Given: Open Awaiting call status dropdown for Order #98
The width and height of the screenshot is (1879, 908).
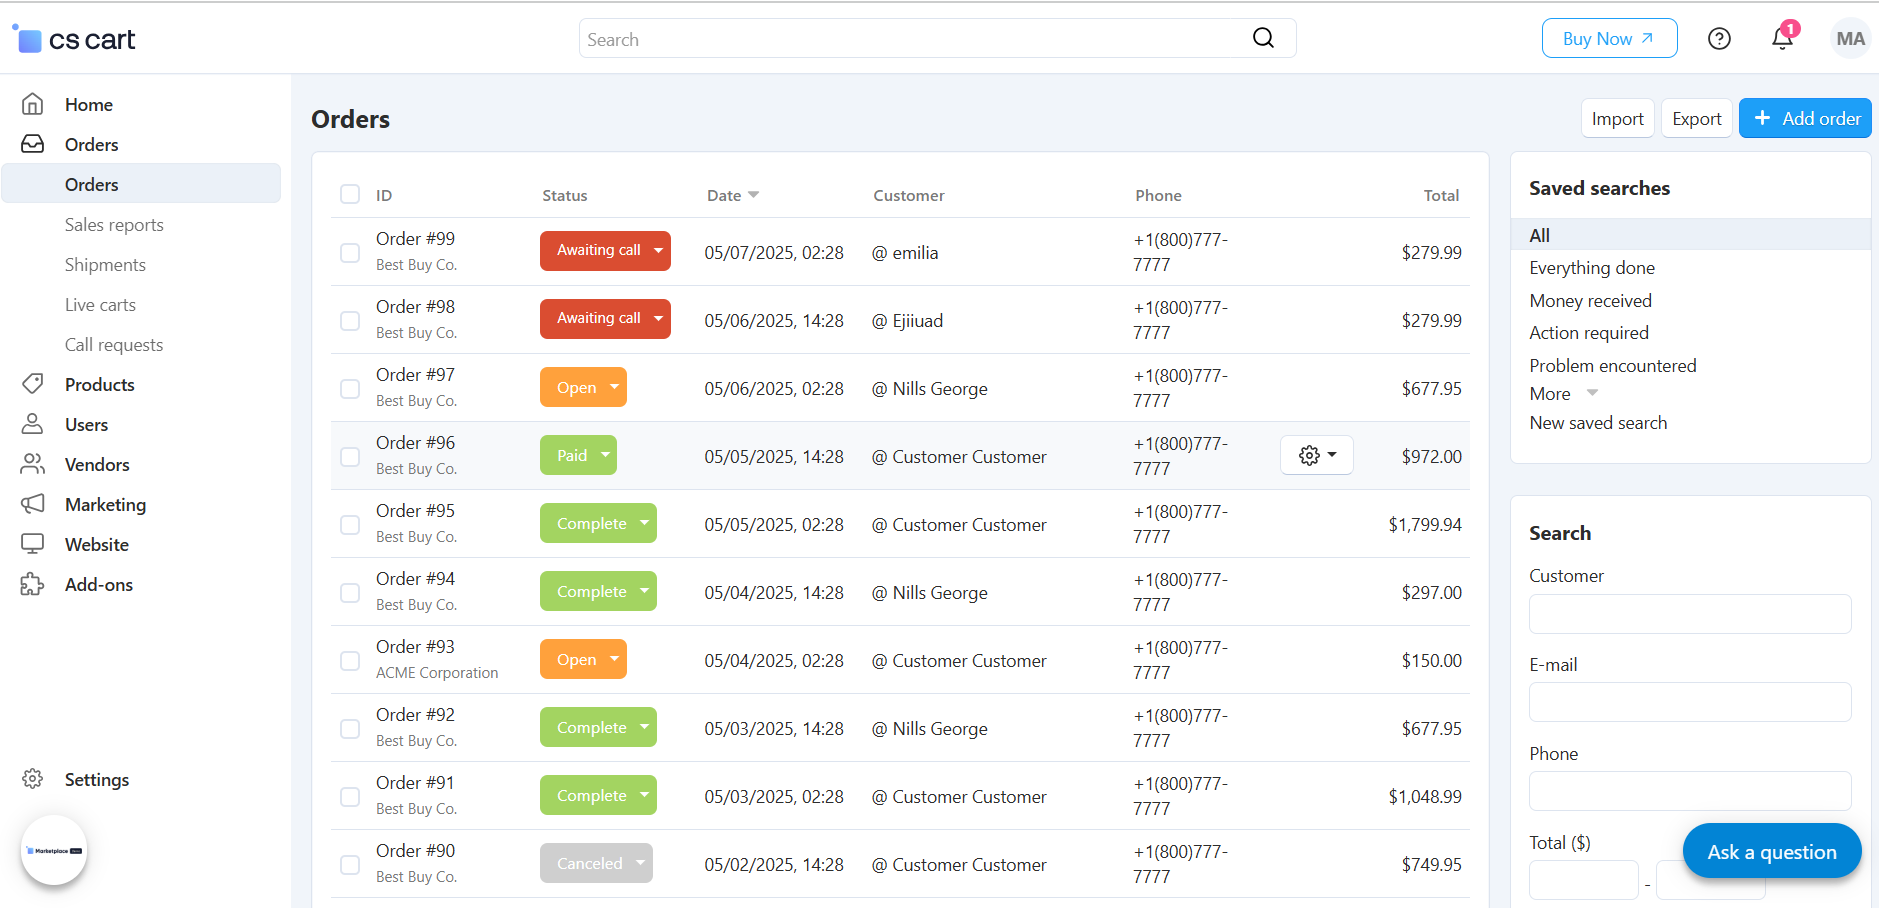Looking at the screenshot, I should coord(605,319).
